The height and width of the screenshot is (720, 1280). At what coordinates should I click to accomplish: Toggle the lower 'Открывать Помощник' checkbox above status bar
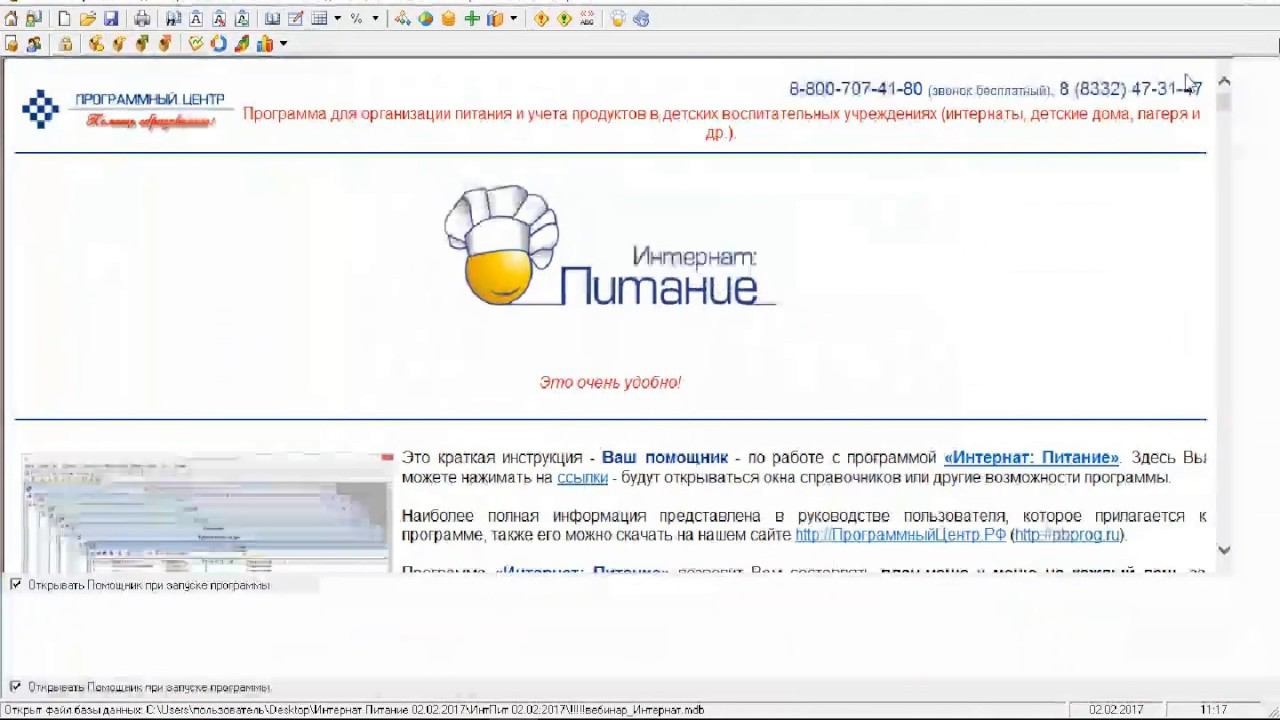tap(16, 687)
